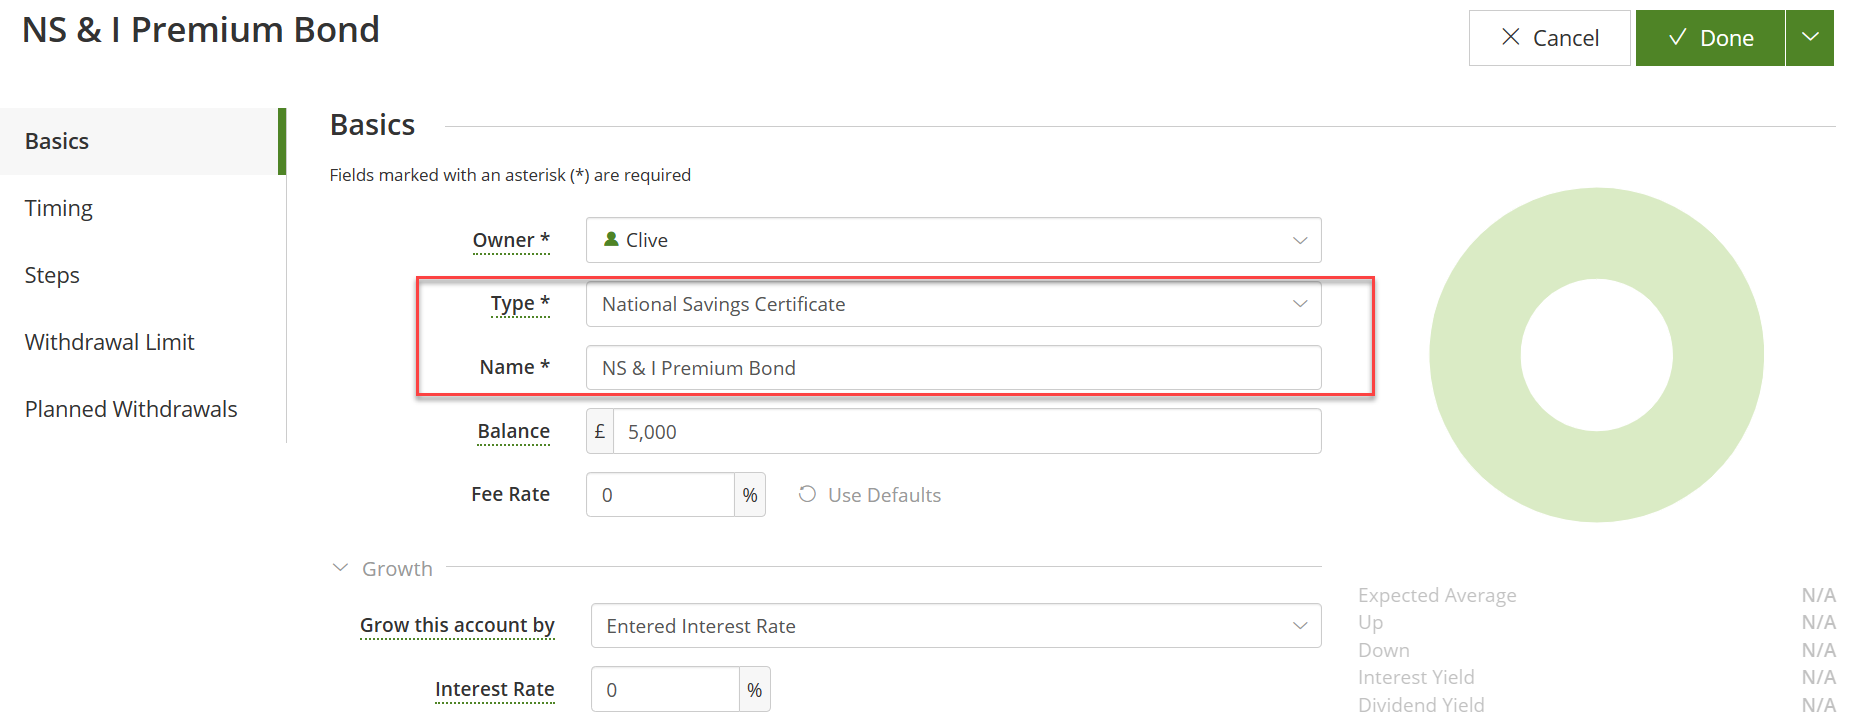Screen dimensions: 1861x721
Task: Click the Type field label
Action: click(520, 303)
